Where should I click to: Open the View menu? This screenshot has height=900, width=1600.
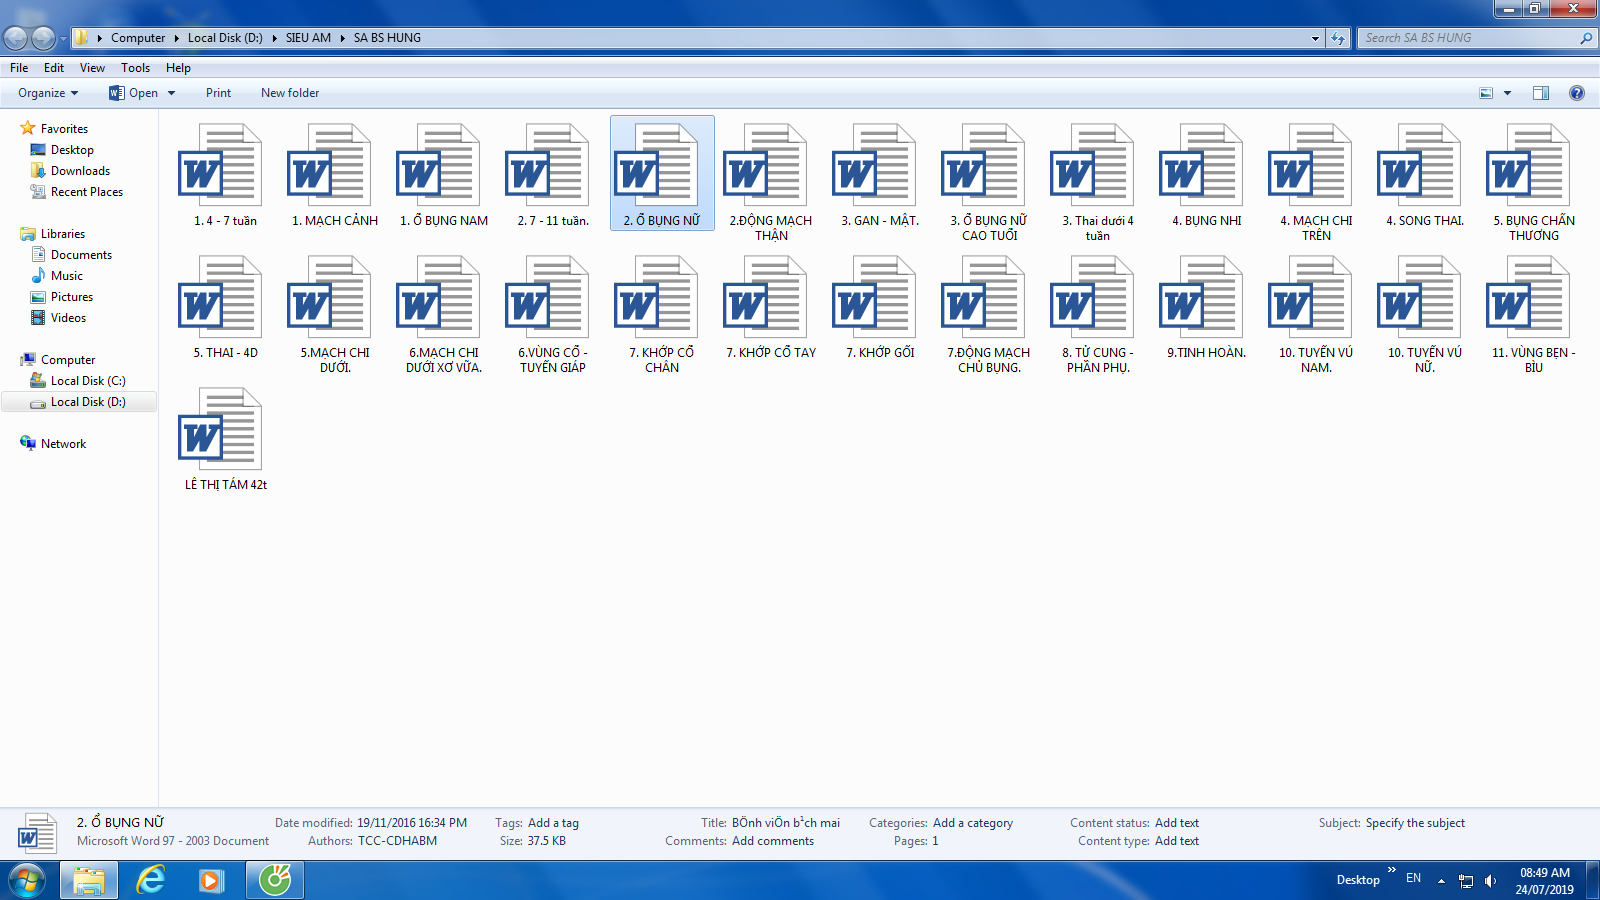[92, 68]
